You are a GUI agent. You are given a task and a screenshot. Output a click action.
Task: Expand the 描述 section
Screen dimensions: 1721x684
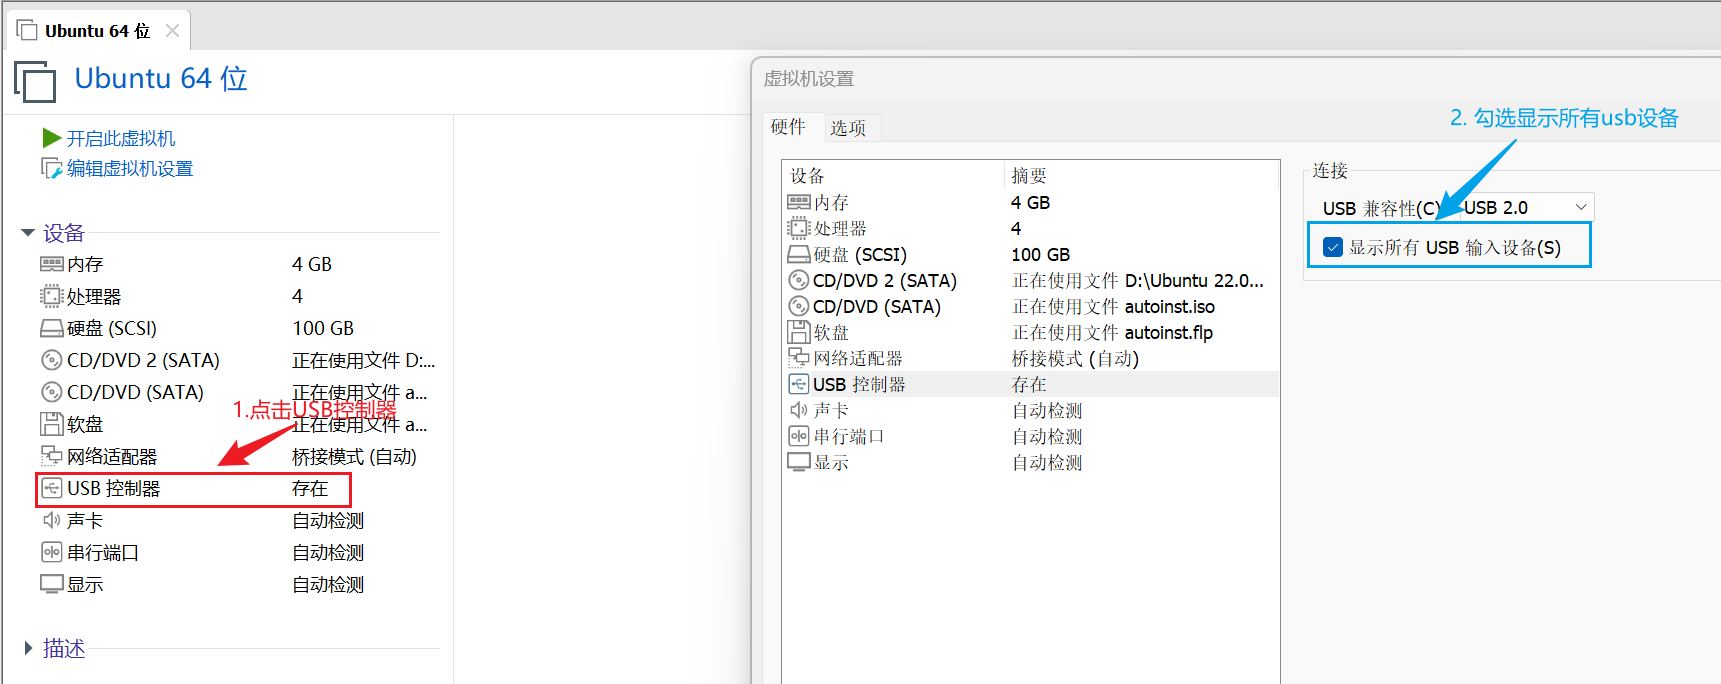(x=28, y=648)
